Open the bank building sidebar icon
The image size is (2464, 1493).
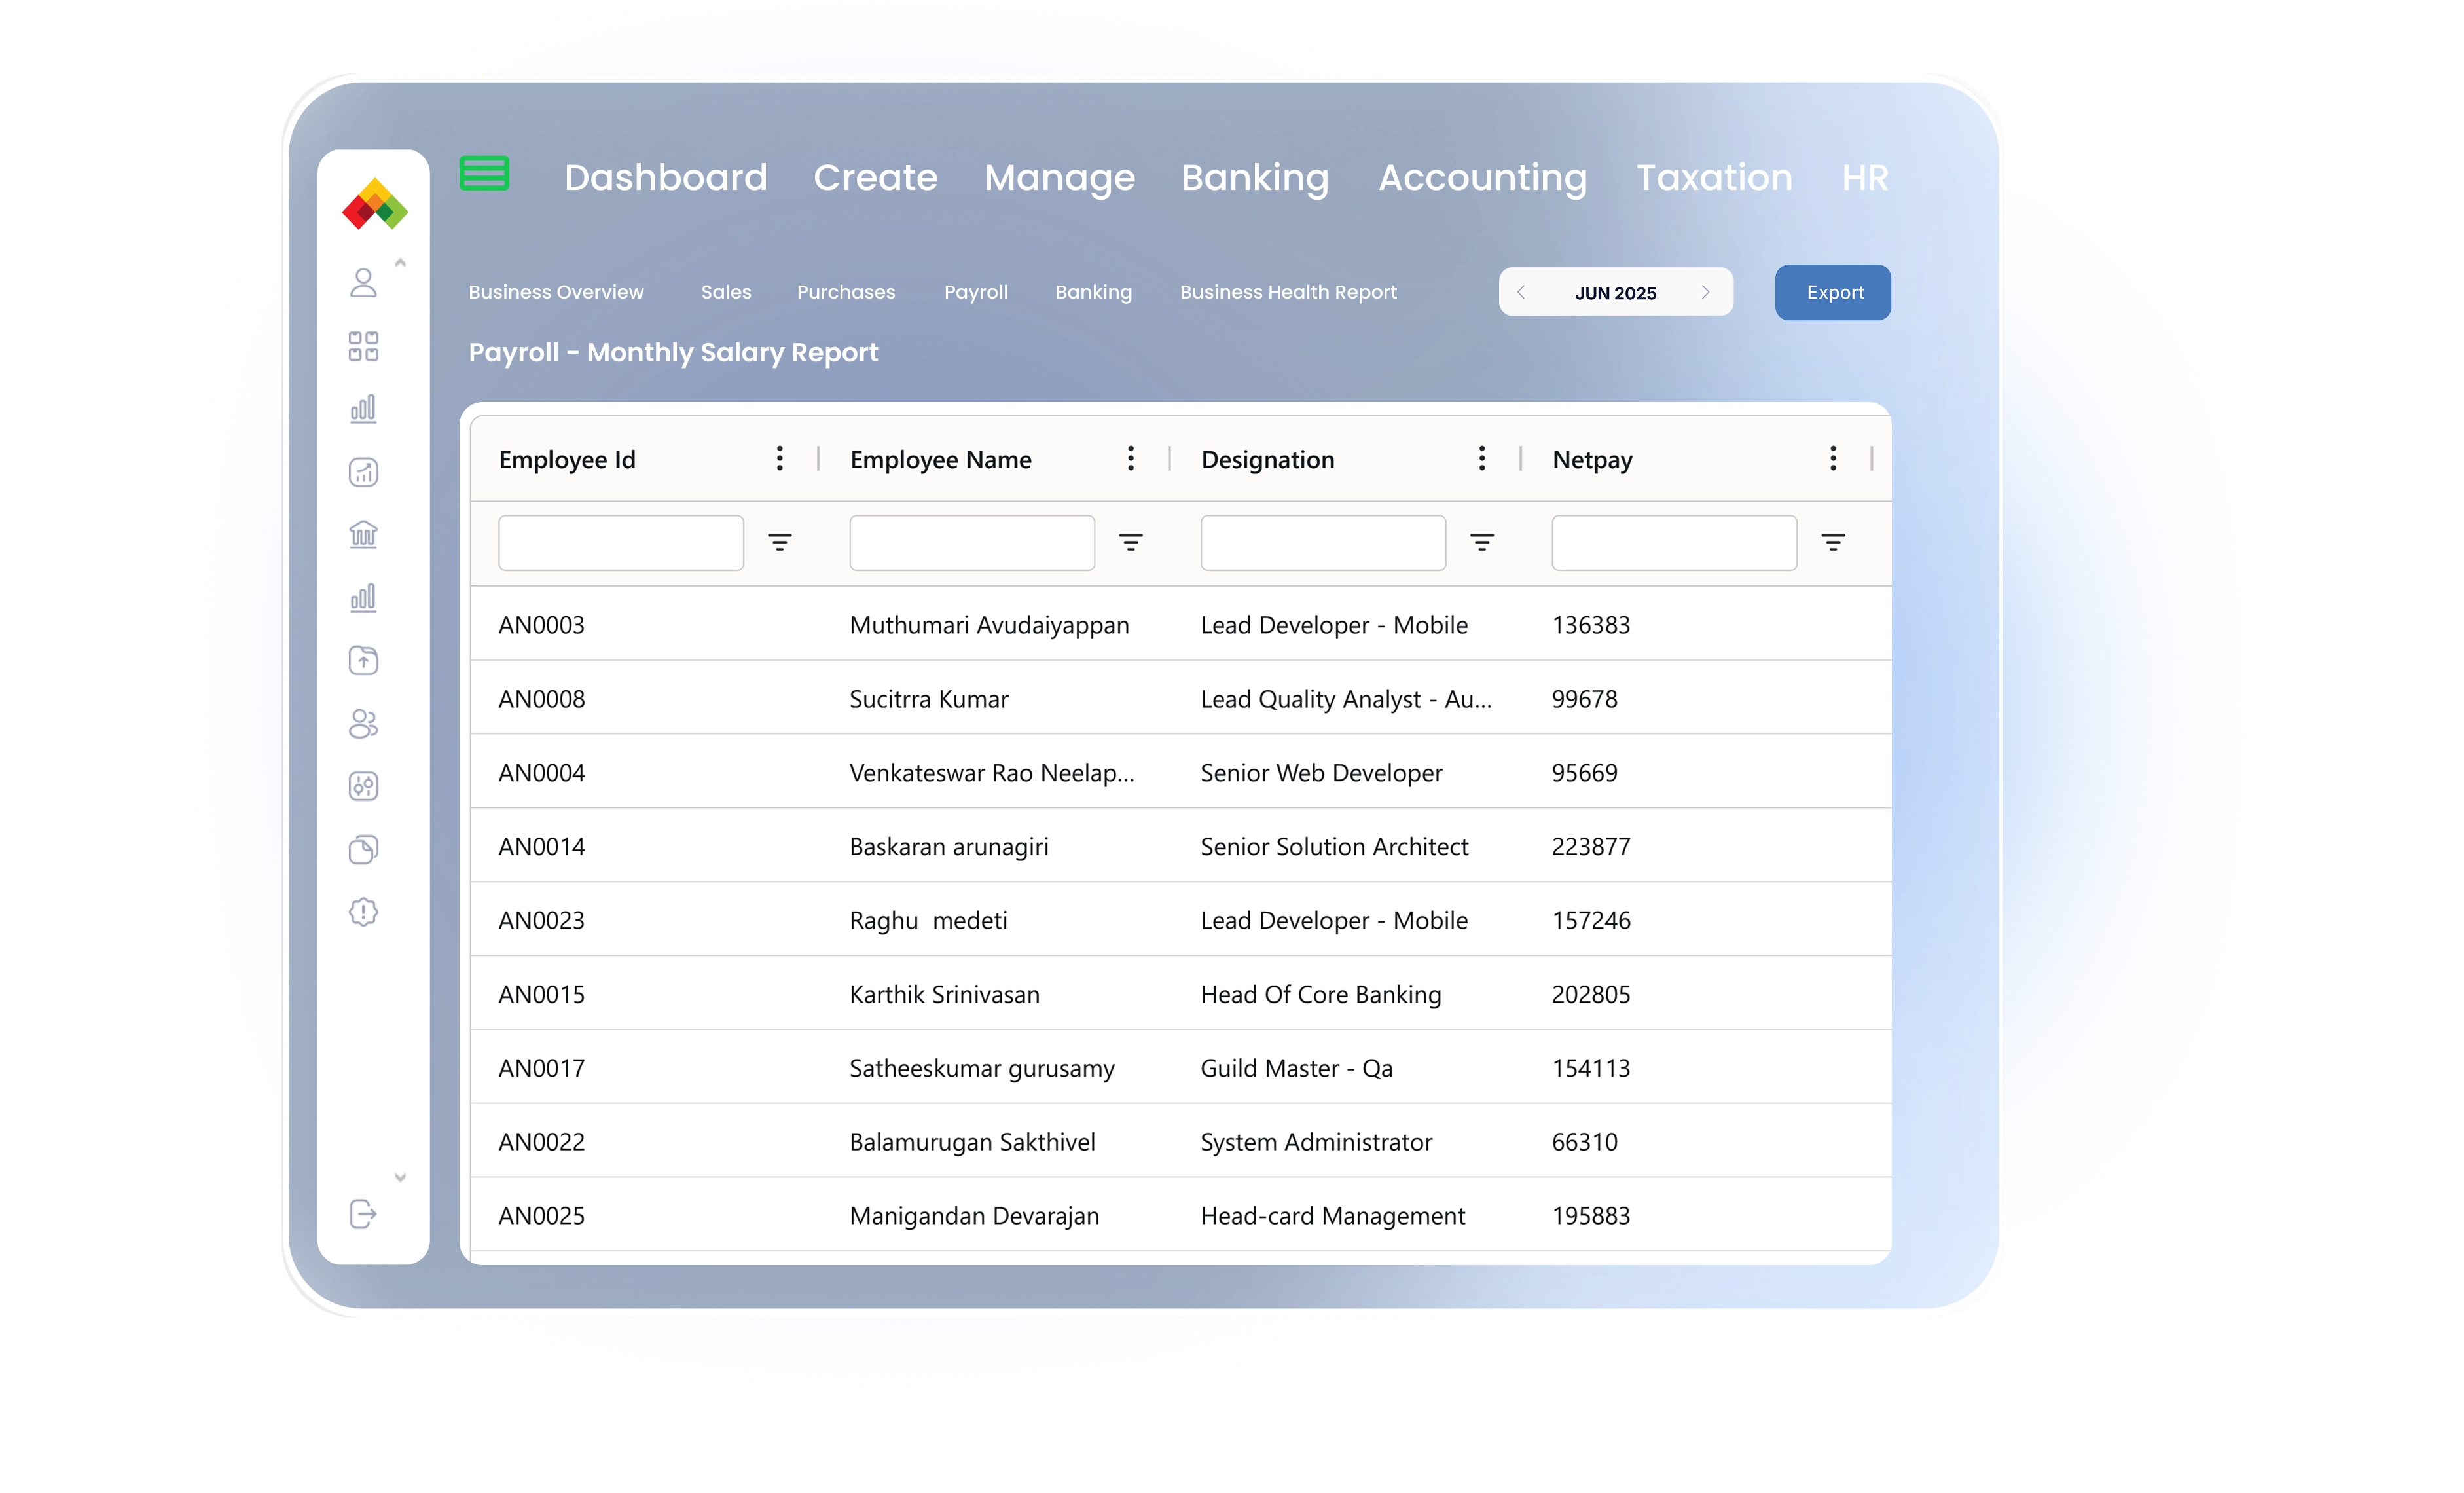(363, 534)
